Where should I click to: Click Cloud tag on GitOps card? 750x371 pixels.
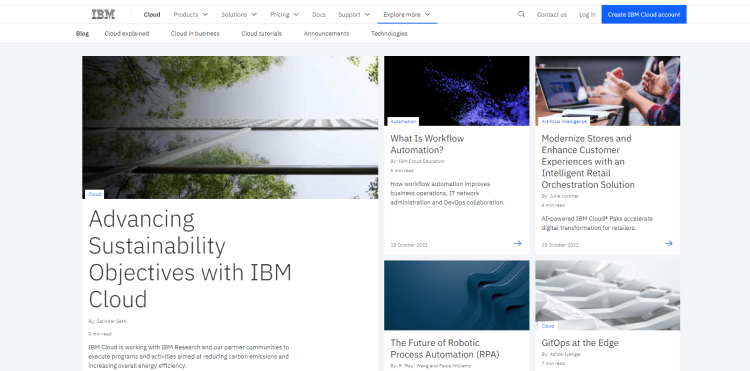pyautogui.click(x=548, y=326)
